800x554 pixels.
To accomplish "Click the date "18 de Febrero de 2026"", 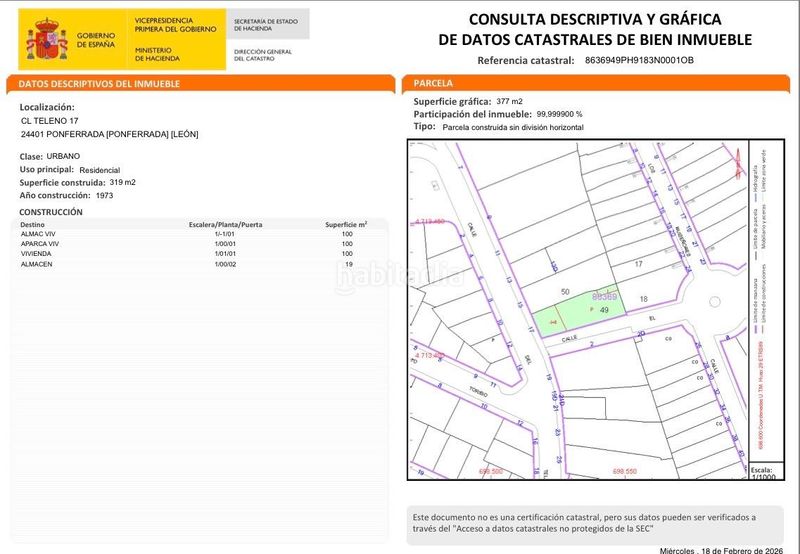I will coord(742,550).
